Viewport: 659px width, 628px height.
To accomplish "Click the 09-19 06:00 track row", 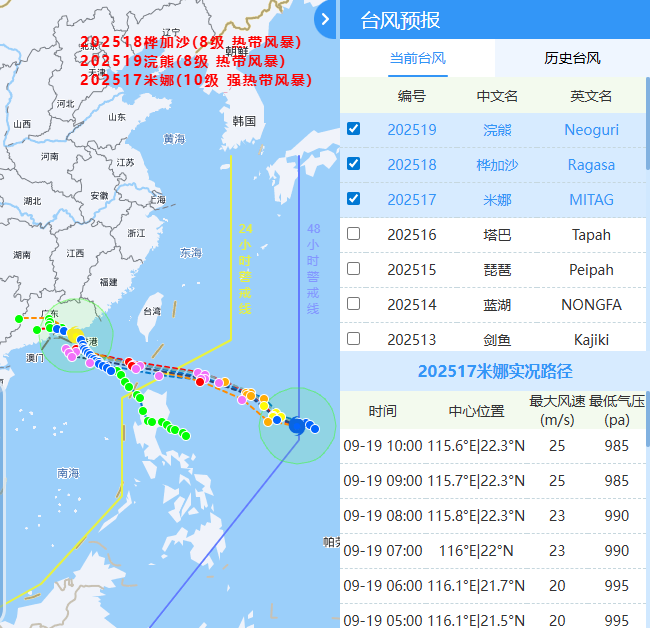I will point(493,586).
